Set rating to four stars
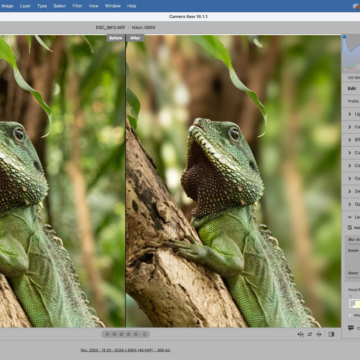Viewport: 360px width, 360px height. [128, 334]
